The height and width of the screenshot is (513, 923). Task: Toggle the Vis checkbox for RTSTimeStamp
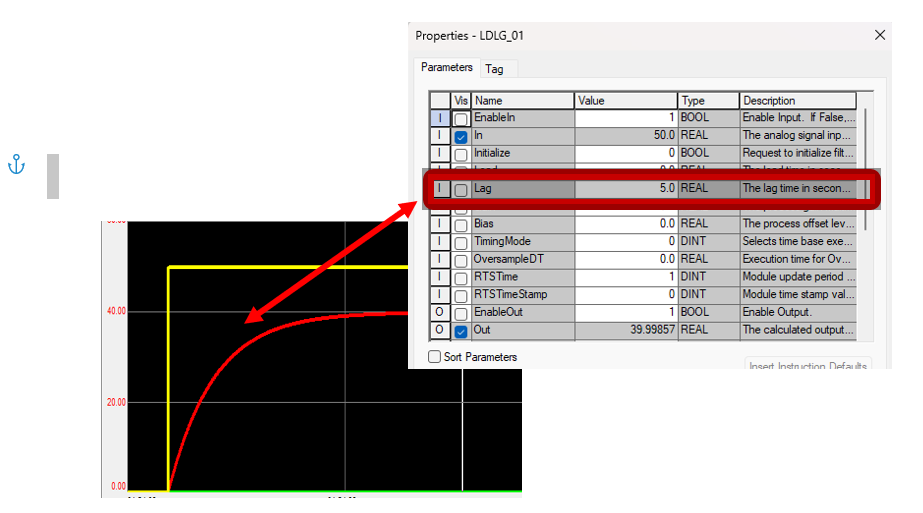[461, 296]
